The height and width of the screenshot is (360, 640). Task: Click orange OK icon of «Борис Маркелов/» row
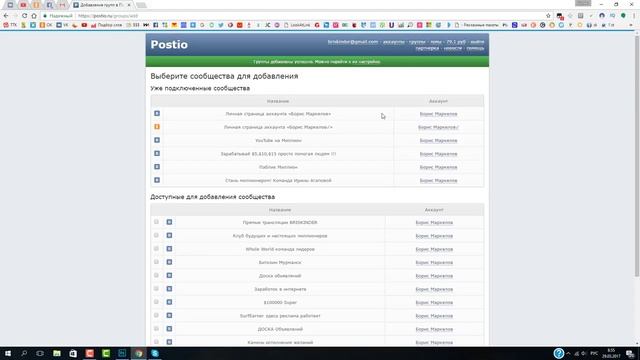pos(157,127)
